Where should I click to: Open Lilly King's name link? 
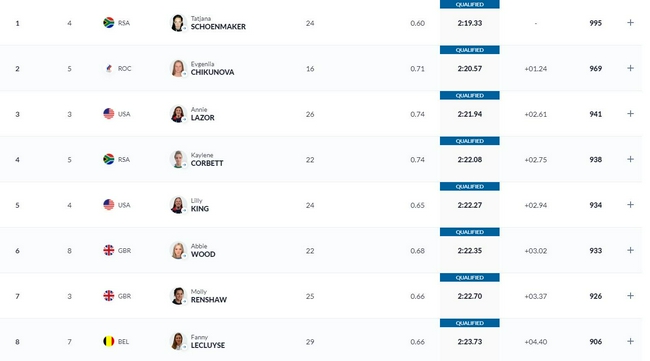coord(200,205)
